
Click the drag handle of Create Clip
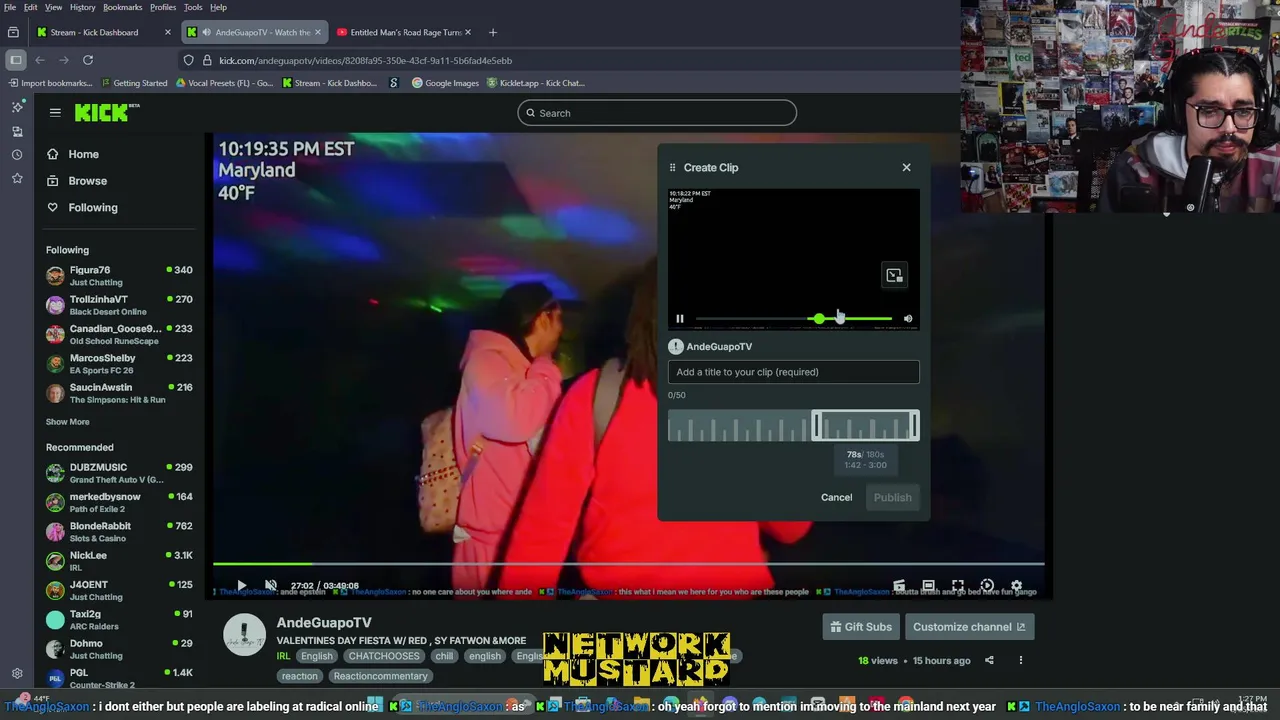(x=672, y=168)
